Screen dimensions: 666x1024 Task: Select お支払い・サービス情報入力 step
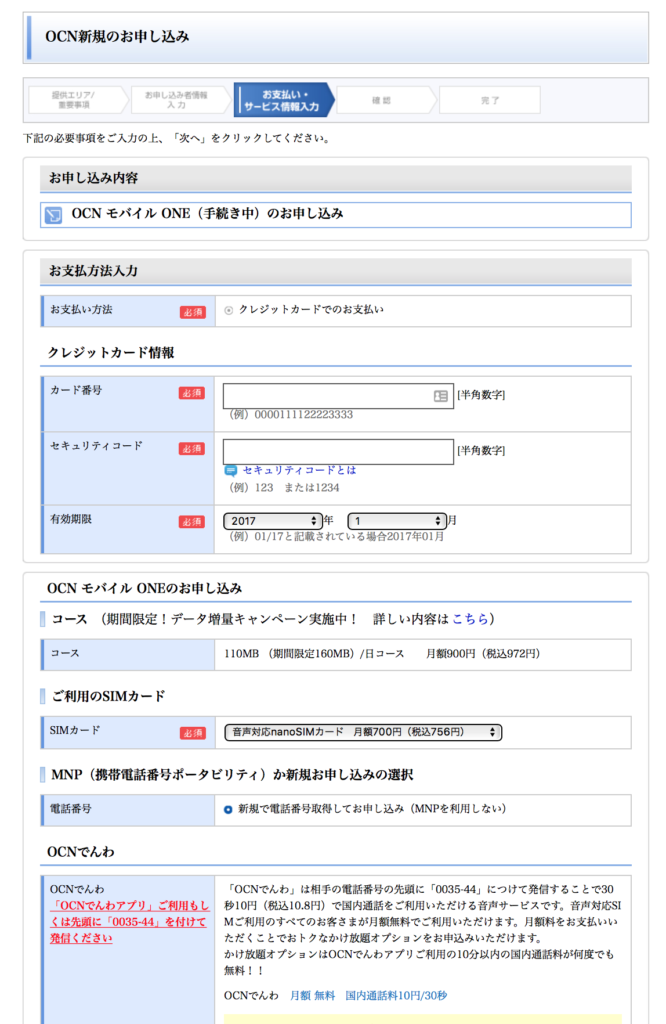282,100
